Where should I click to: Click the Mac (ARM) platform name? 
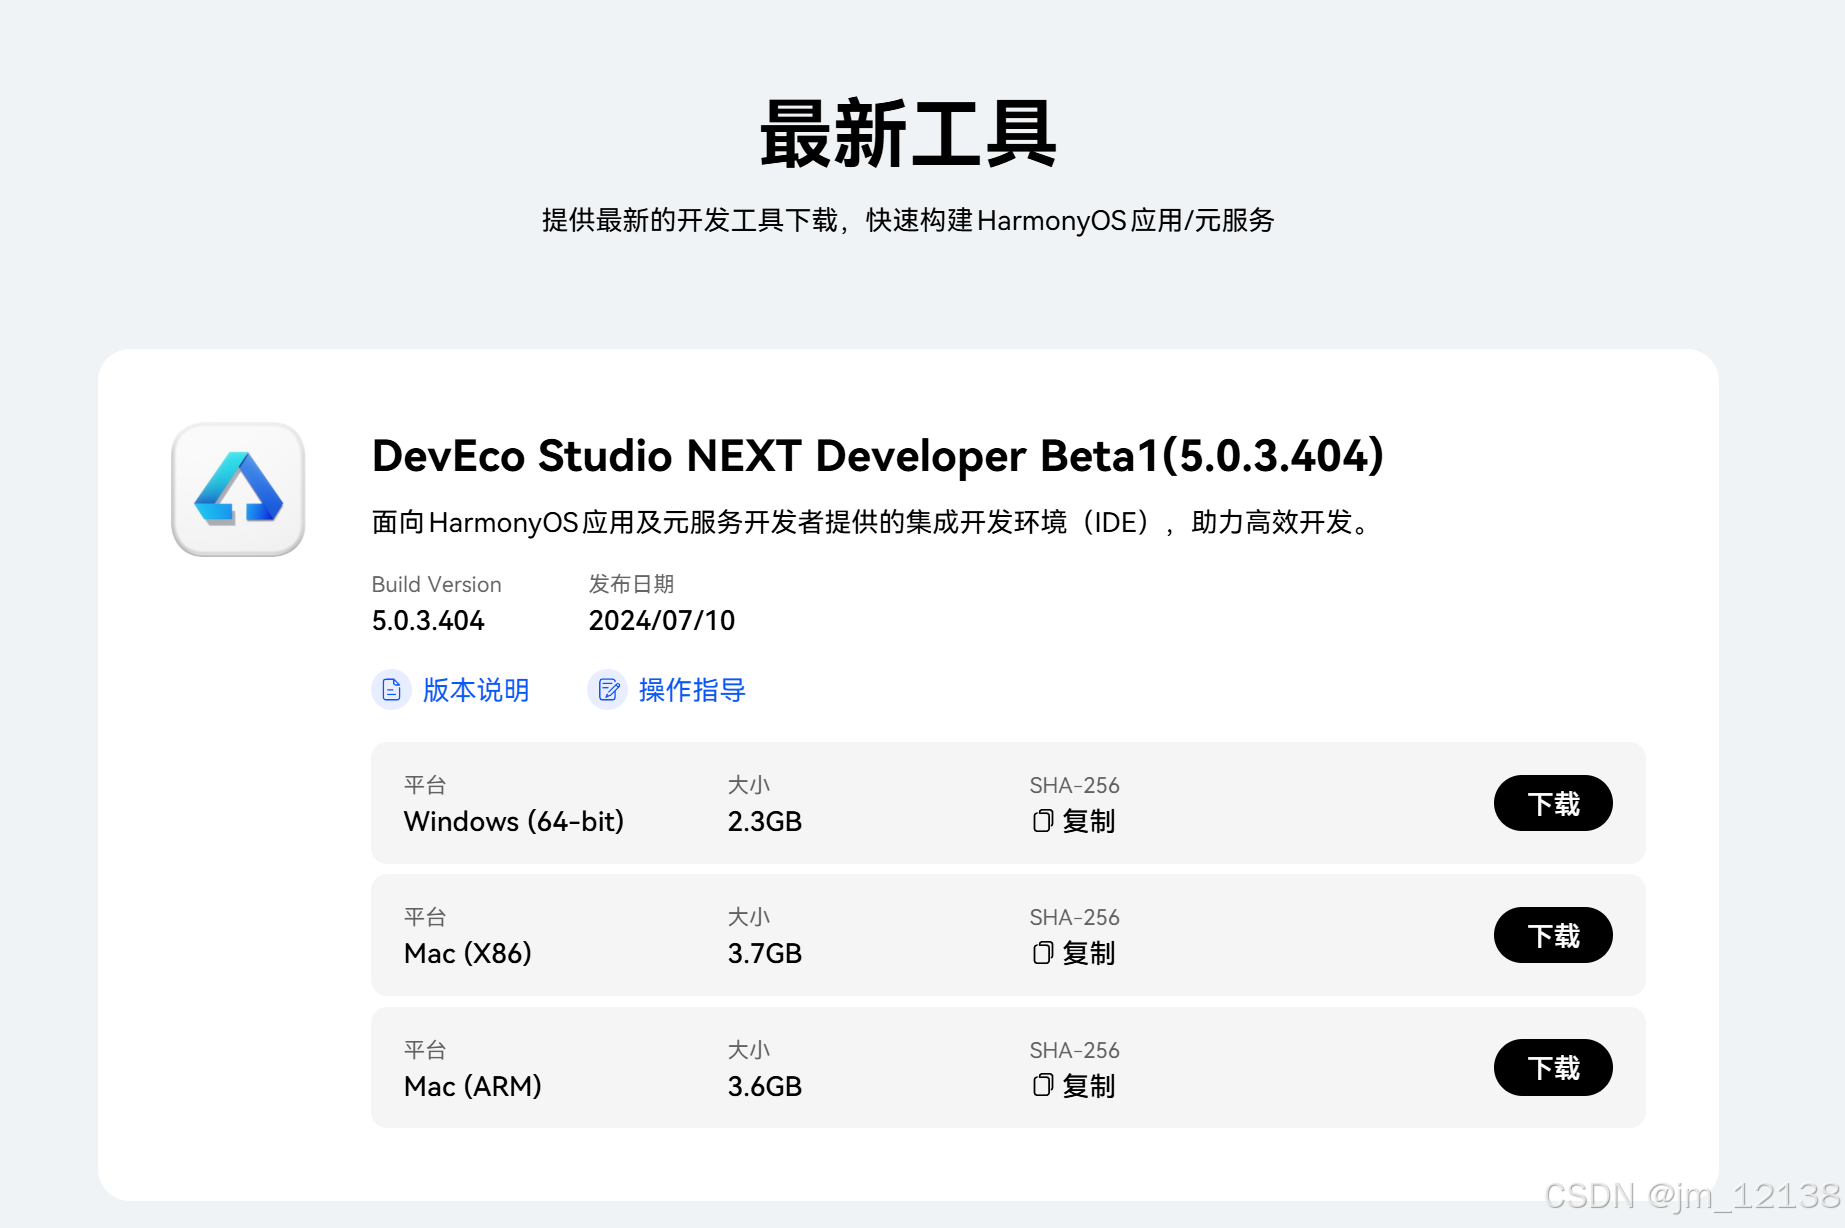point(473,1085)
